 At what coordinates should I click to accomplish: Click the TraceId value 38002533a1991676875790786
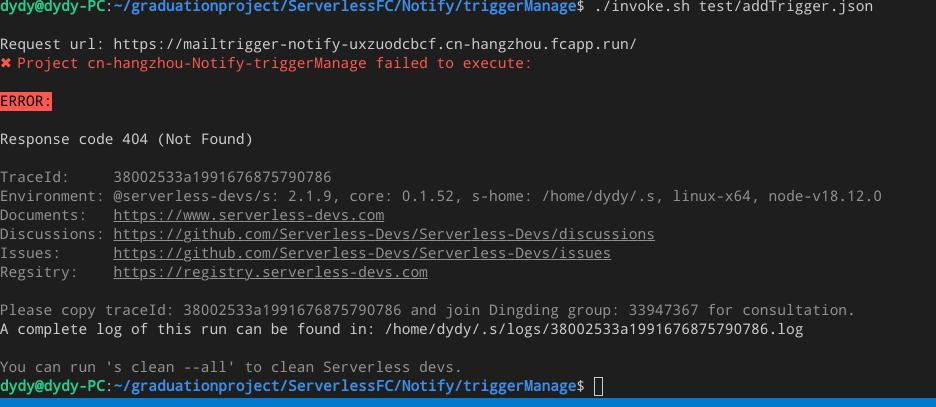coord(222,177)
